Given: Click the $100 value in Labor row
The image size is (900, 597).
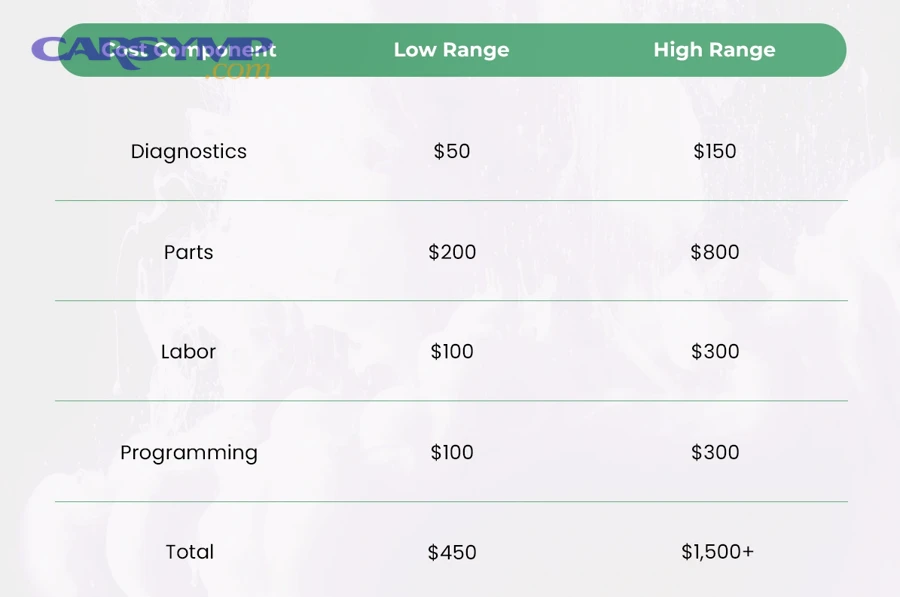Looking at the screenshot, I should click(x=452, y=352).
